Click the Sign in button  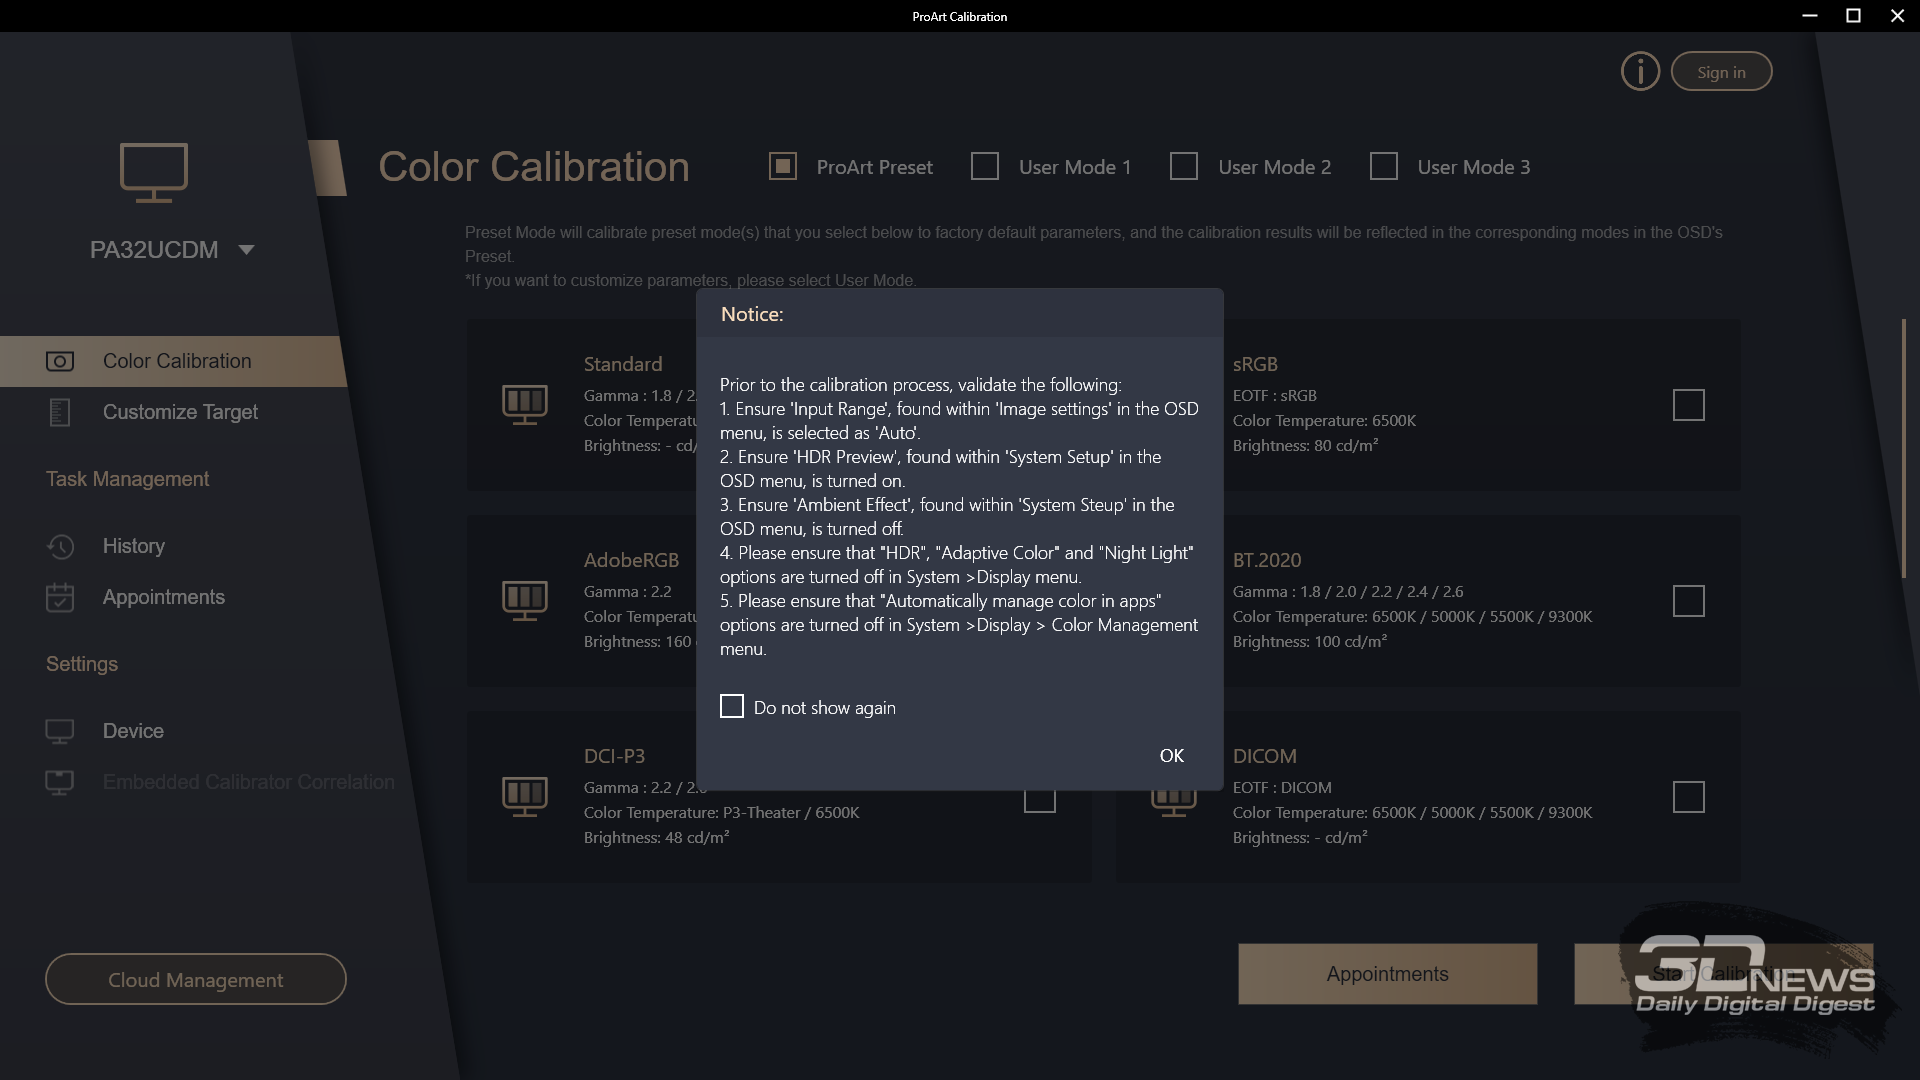coord(1721,72)
